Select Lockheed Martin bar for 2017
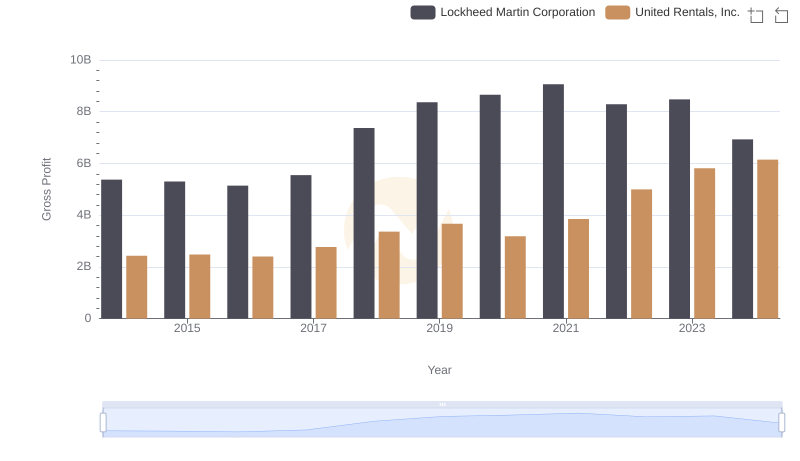 tap(301, 247)
